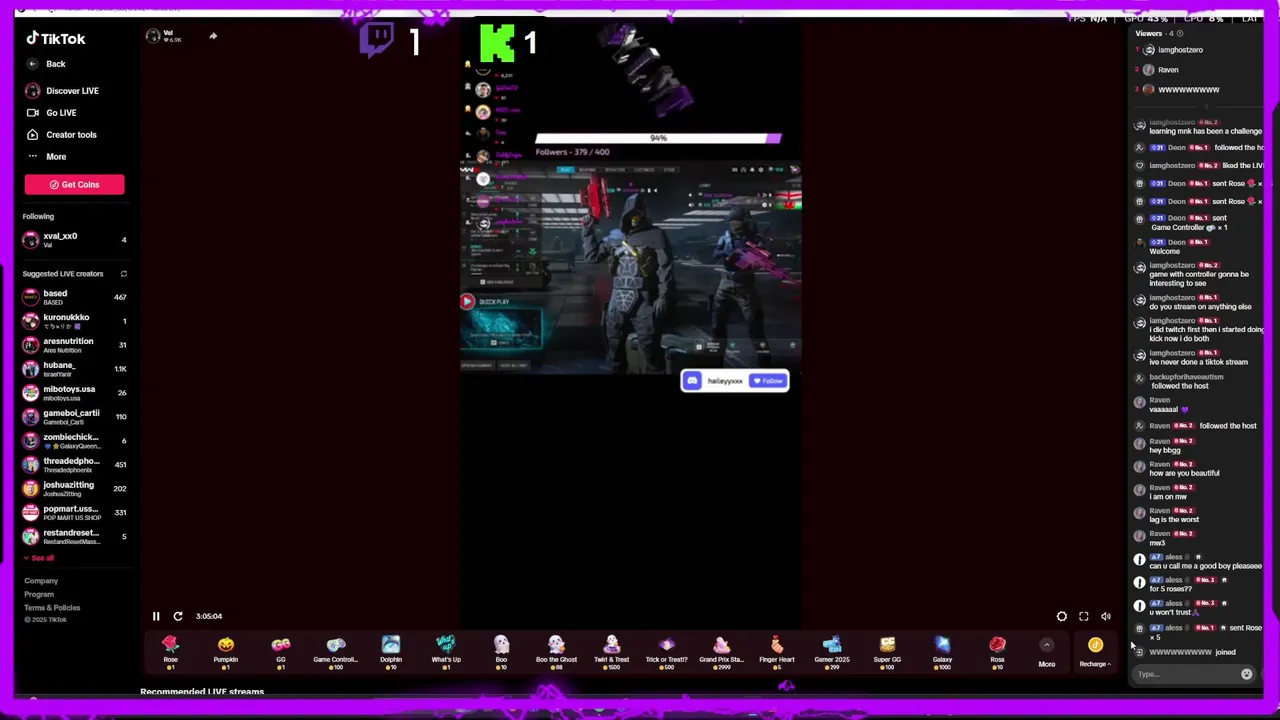
Task: Send Rosa gift
Action: 997,650
